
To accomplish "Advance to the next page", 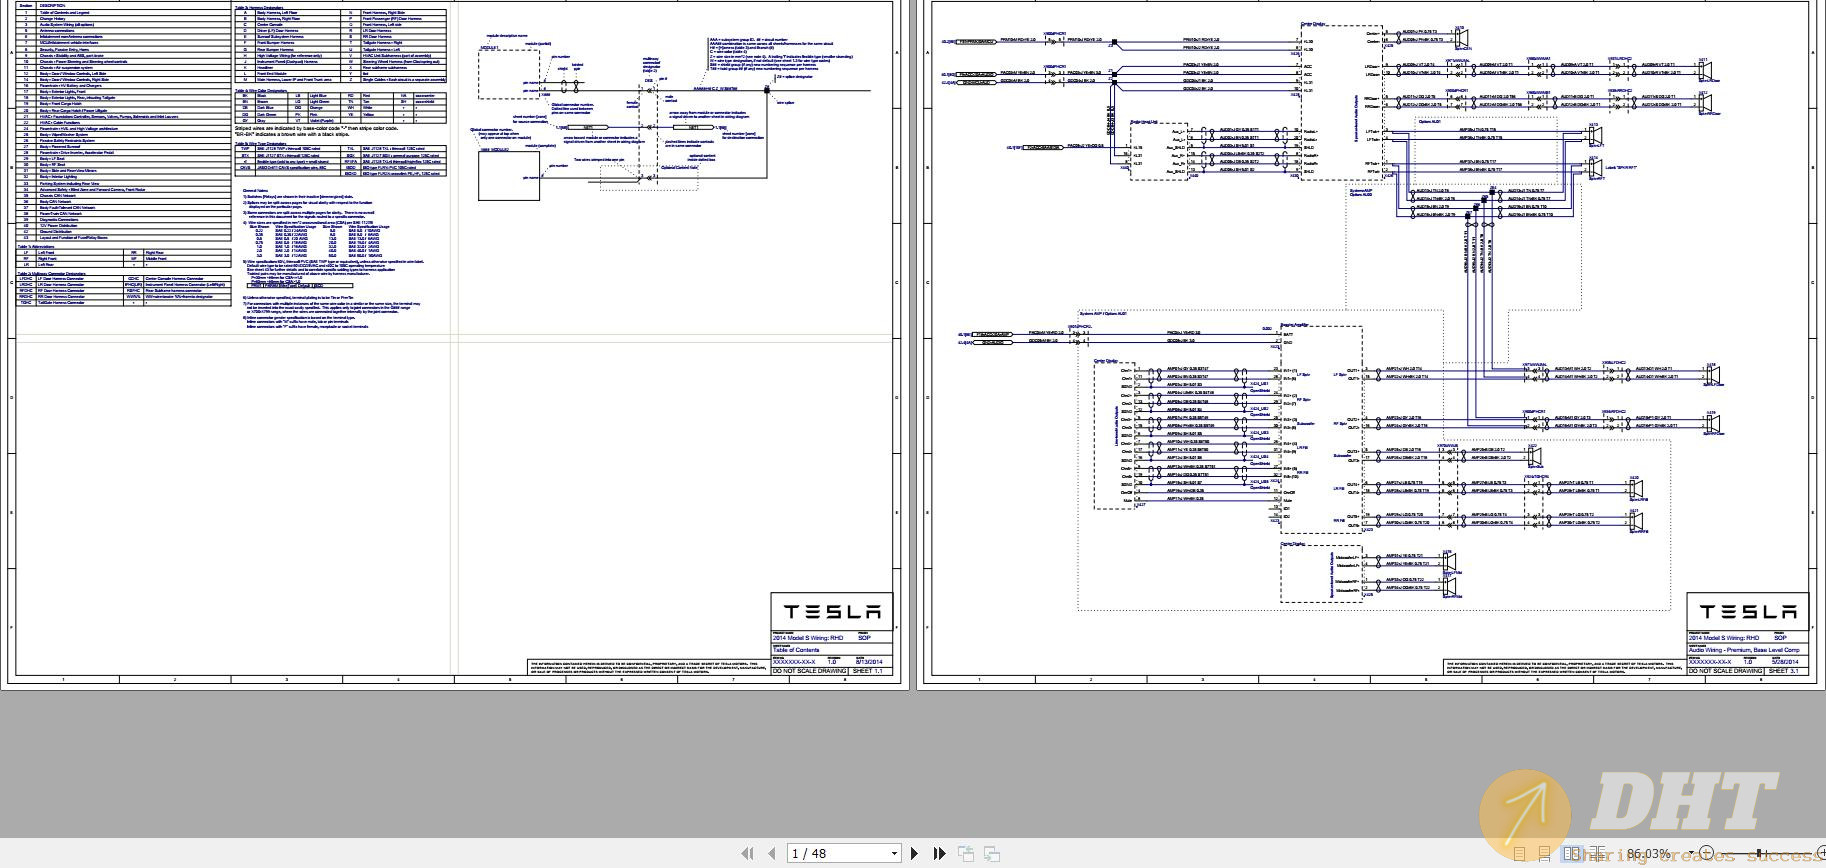I will click(x=914, y=853).
